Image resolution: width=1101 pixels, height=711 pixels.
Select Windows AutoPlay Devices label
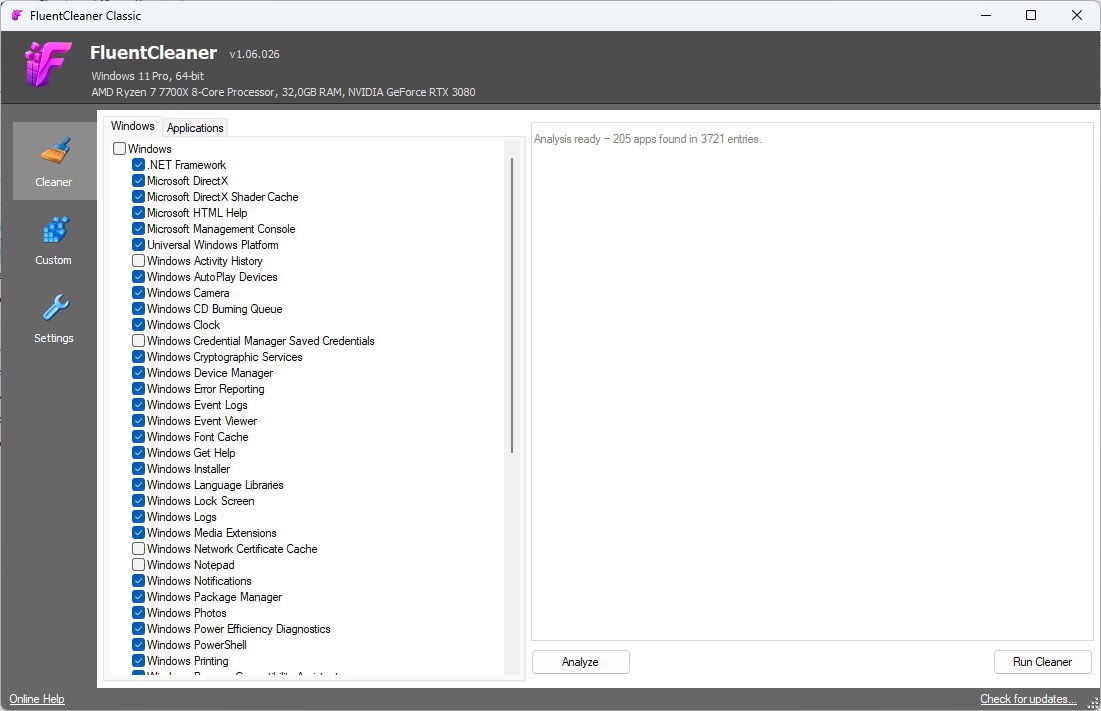[212, 277]
